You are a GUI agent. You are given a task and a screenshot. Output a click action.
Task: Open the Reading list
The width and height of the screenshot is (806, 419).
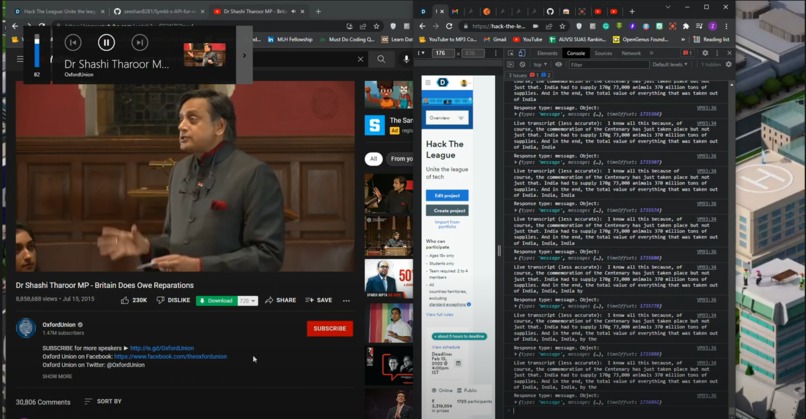[x=711, y=39]
